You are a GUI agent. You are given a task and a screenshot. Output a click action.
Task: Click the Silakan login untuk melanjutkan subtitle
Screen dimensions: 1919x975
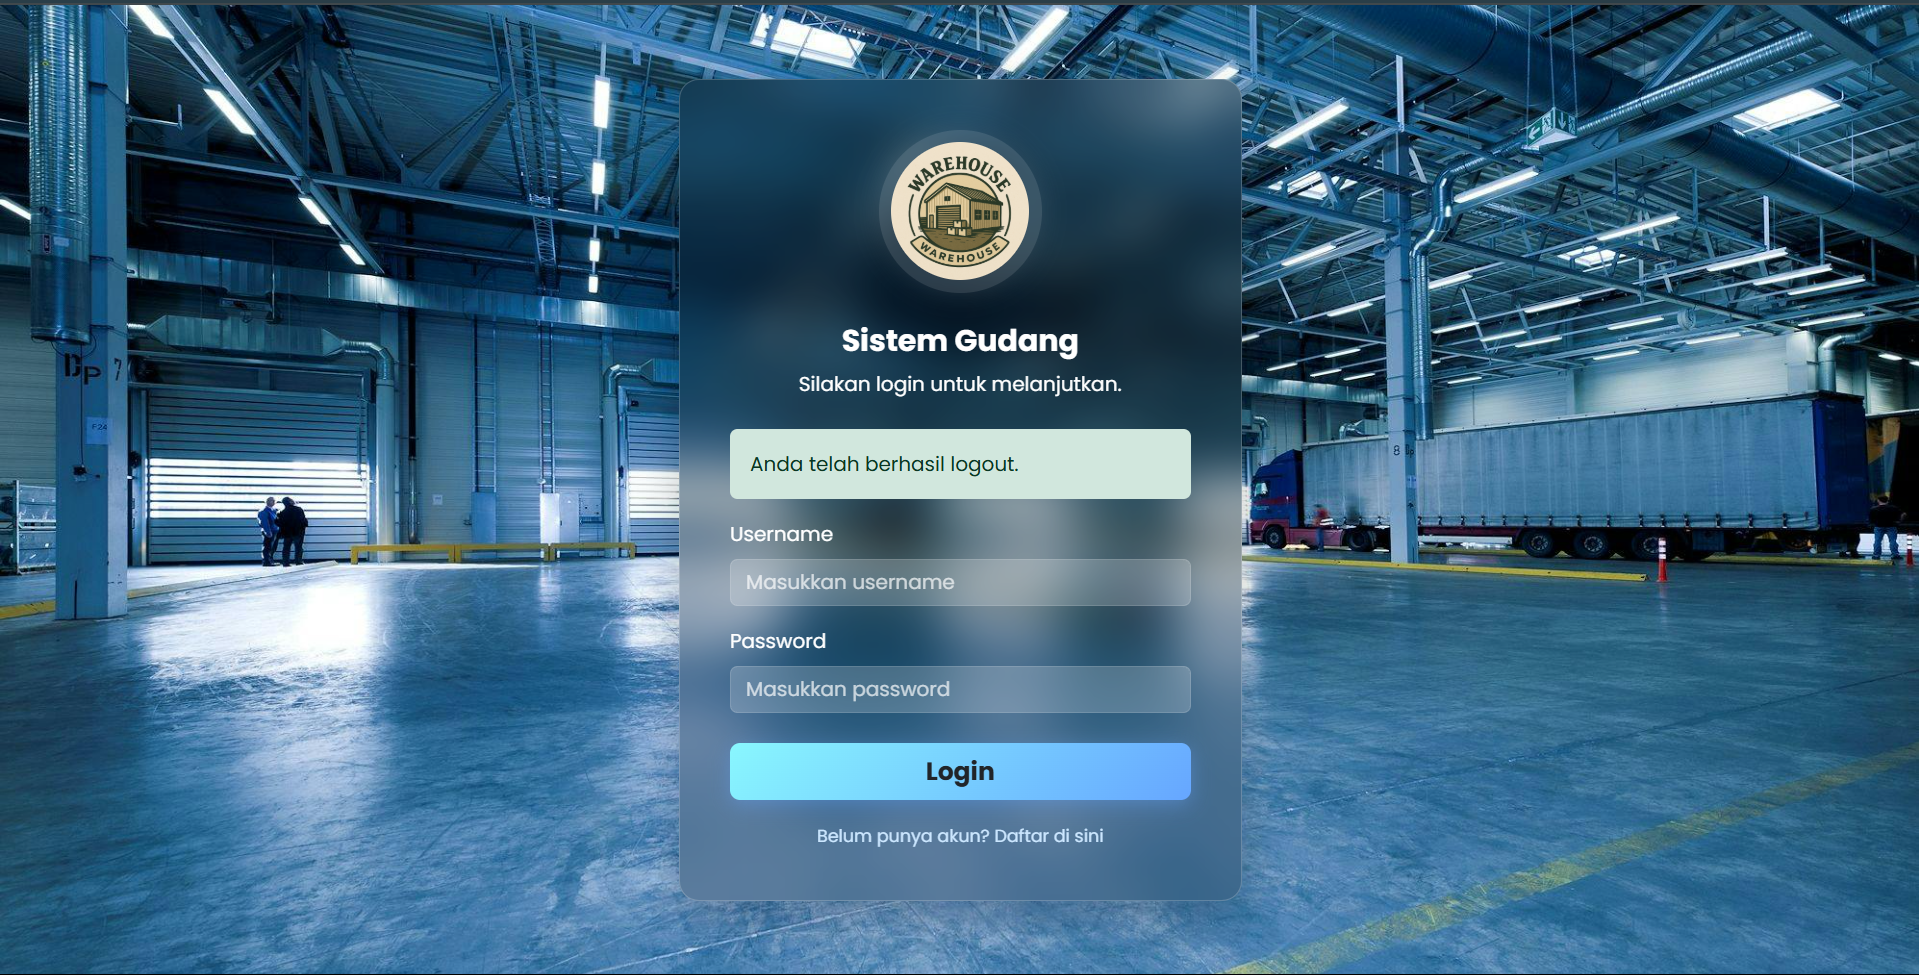(x=961, y=381)
